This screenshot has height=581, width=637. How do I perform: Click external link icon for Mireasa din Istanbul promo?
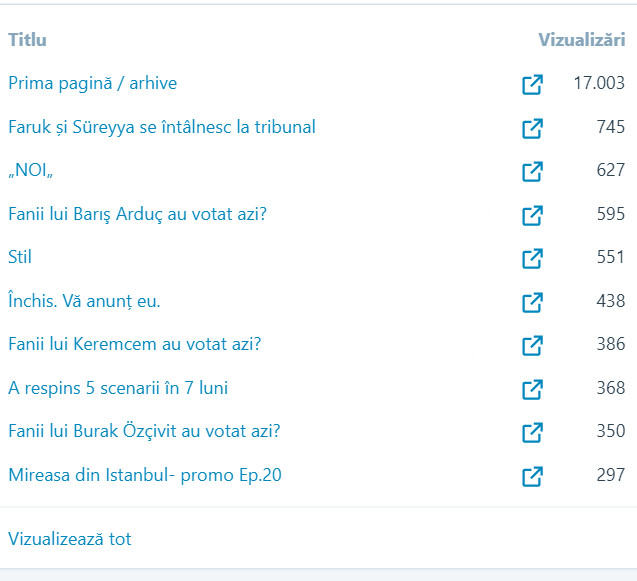[x=533, y=476]
